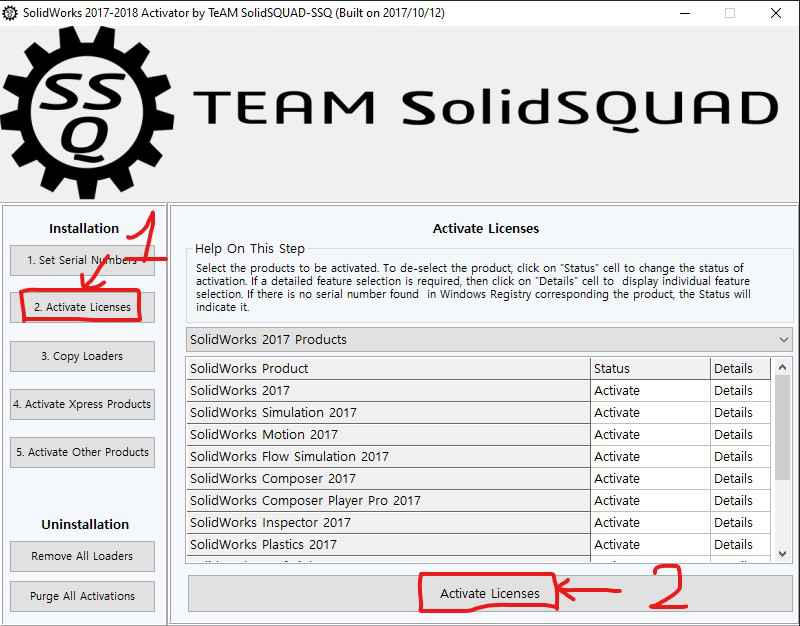
Task: Toggle Status cell for SolidWorks Motion 2017
Action: (650, 434)
